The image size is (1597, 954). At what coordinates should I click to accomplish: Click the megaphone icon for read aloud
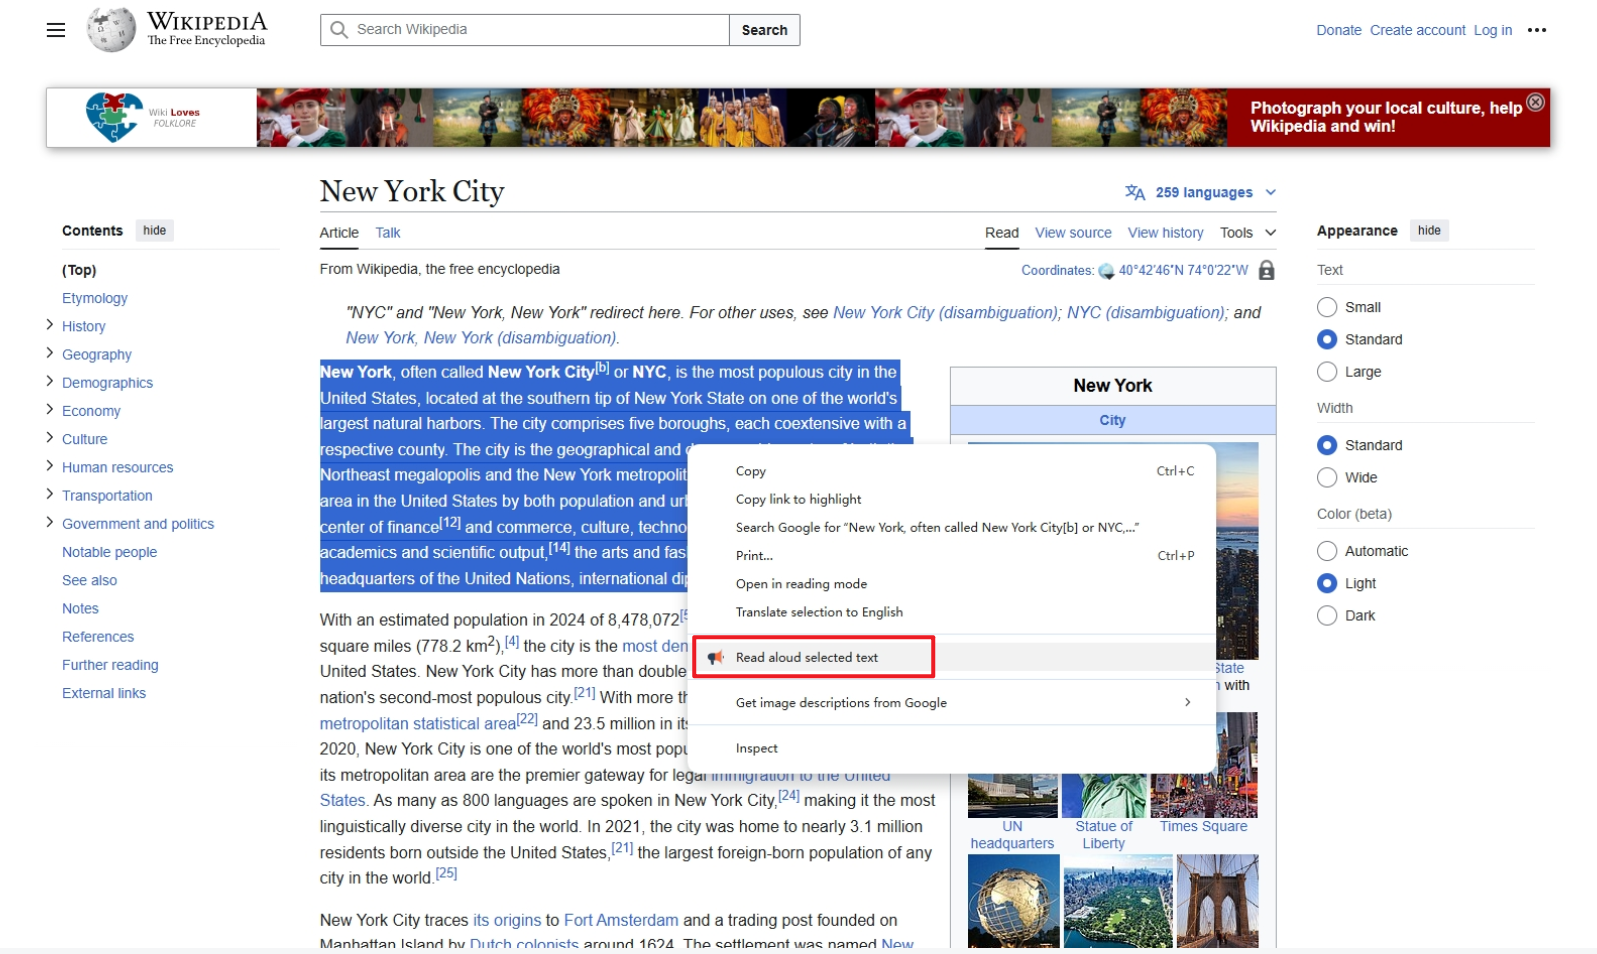pyautogui.click(x=715, y=657)
